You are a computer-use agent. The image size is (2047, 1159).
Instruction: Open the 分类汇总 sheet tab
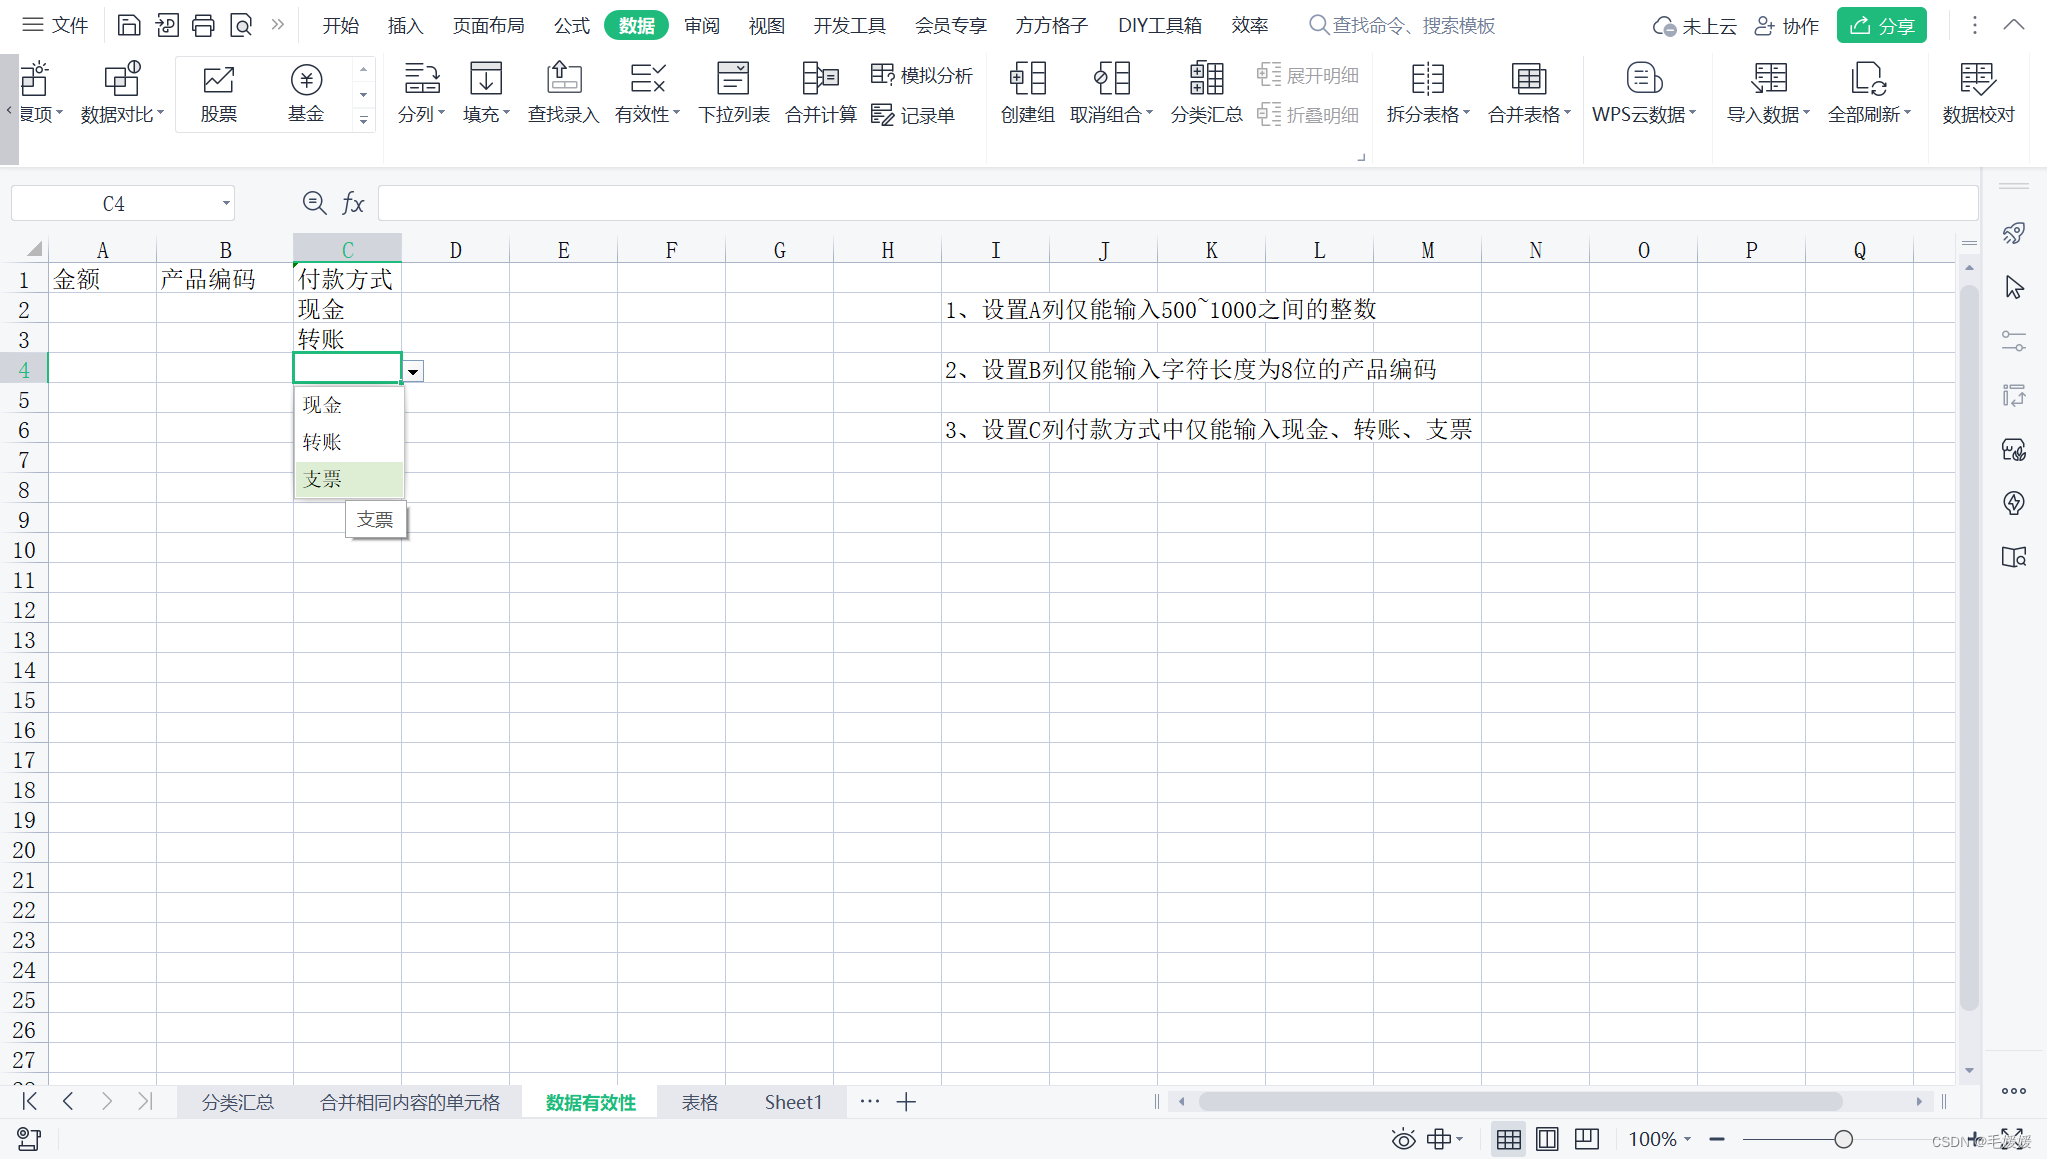(237, 1102)
